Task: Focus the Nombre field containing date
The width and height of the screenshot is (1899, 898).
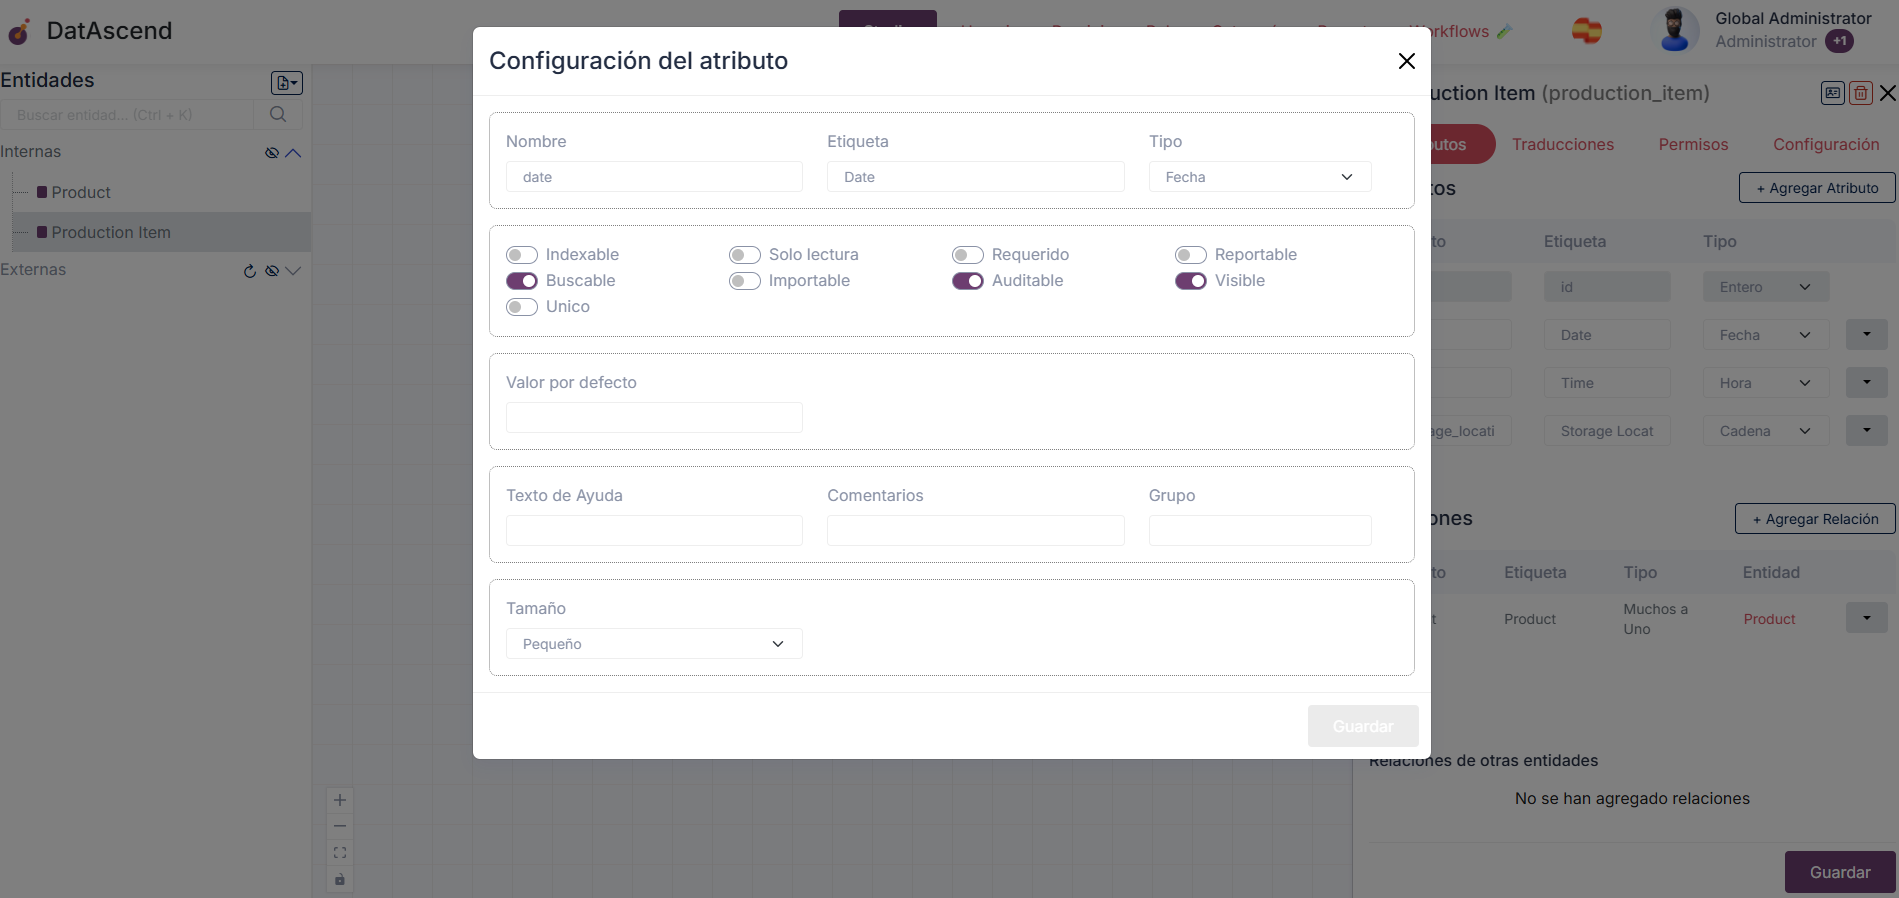Action: tap(654, 177)
